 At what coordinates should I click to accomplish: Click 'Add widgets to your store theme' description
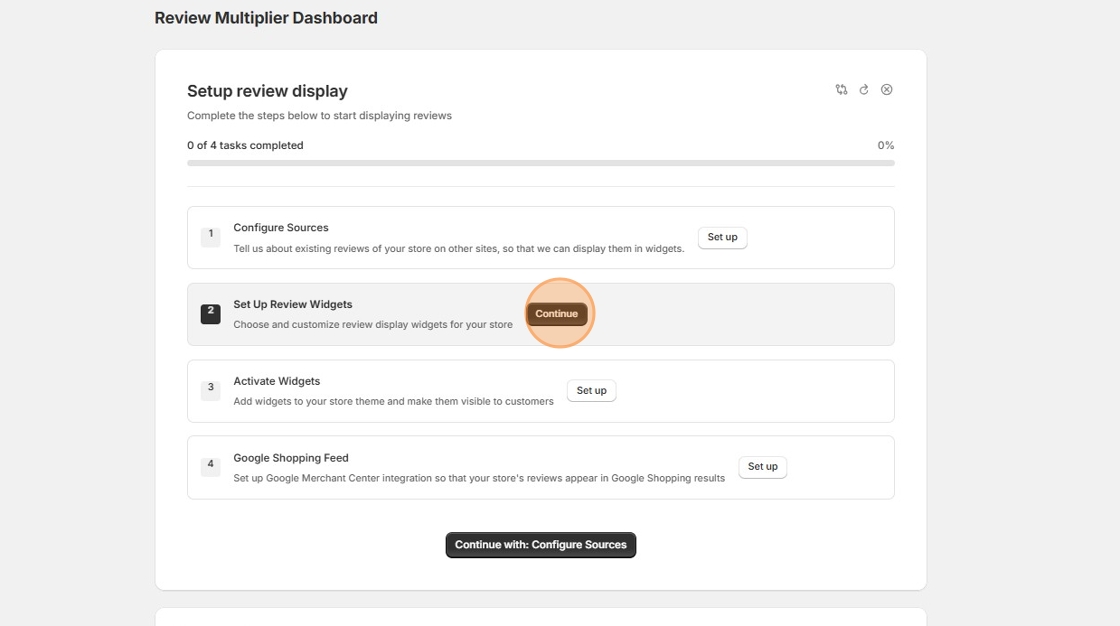[x=394, y=402]
